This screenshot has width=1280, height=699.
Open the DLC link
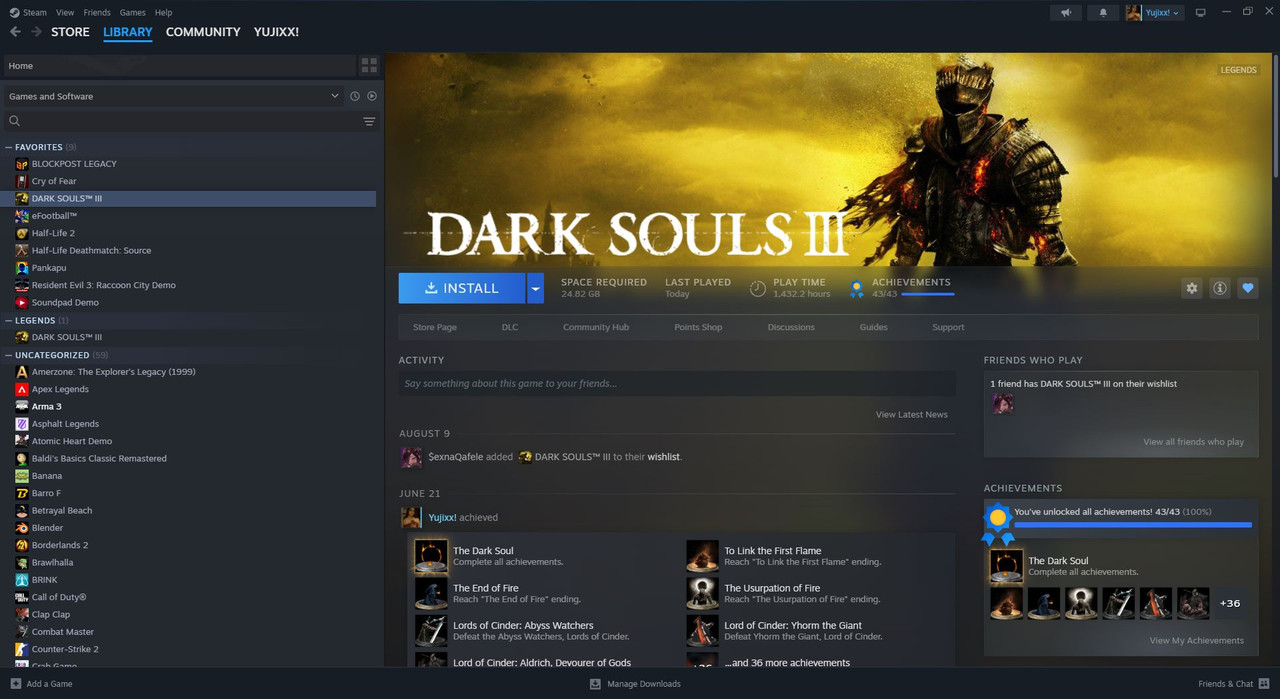click(510, 327)
